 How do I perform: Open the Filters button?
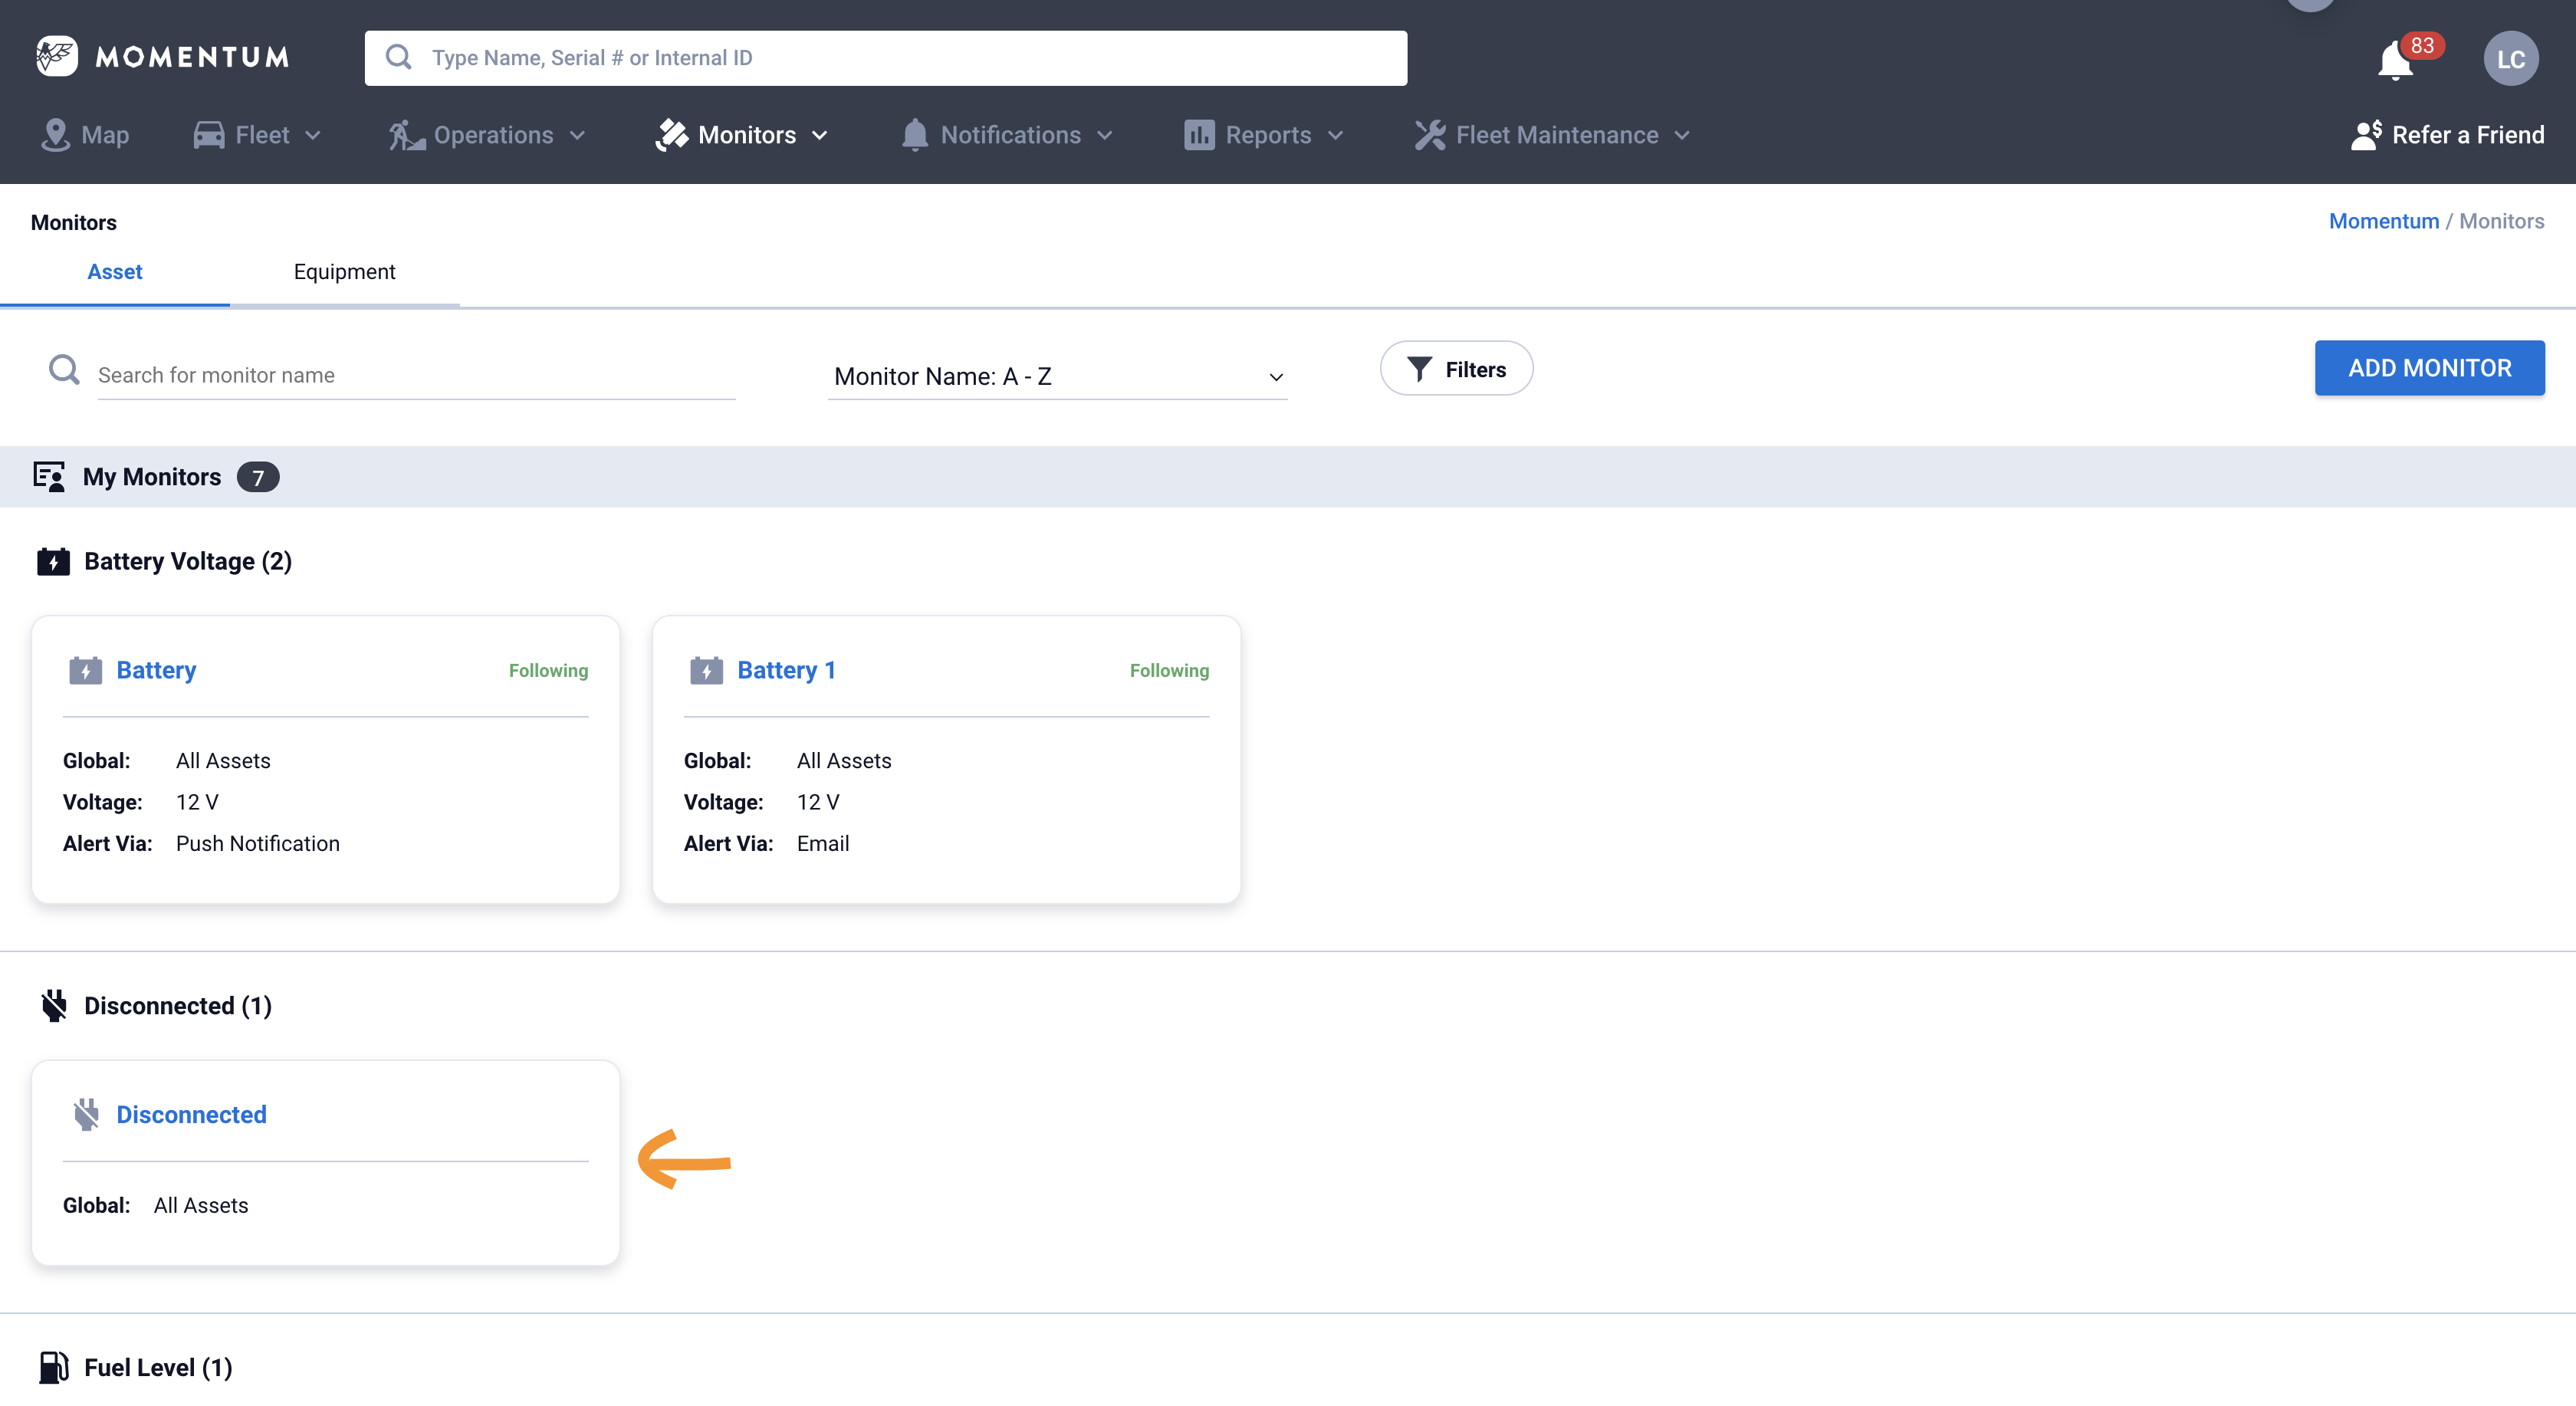(x=1456, y=369)
